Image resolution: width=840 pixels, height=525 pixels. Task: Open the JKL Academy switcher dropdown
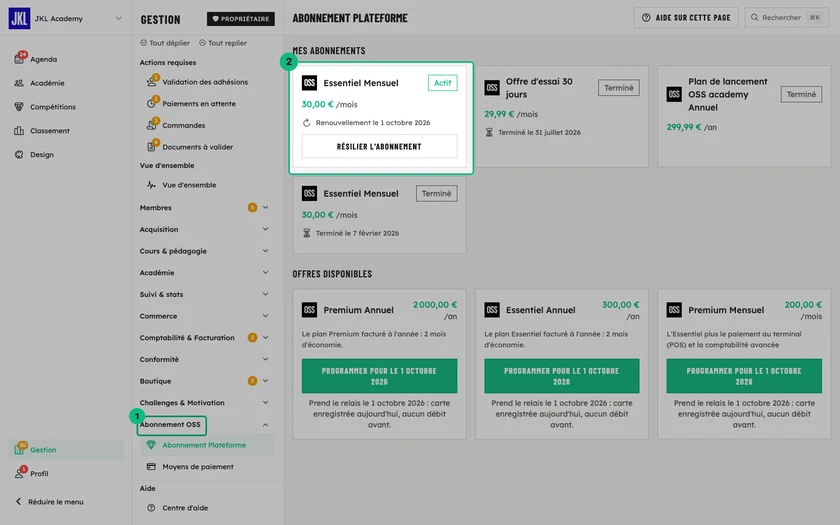pyautogui.click(x=118, y=18)
